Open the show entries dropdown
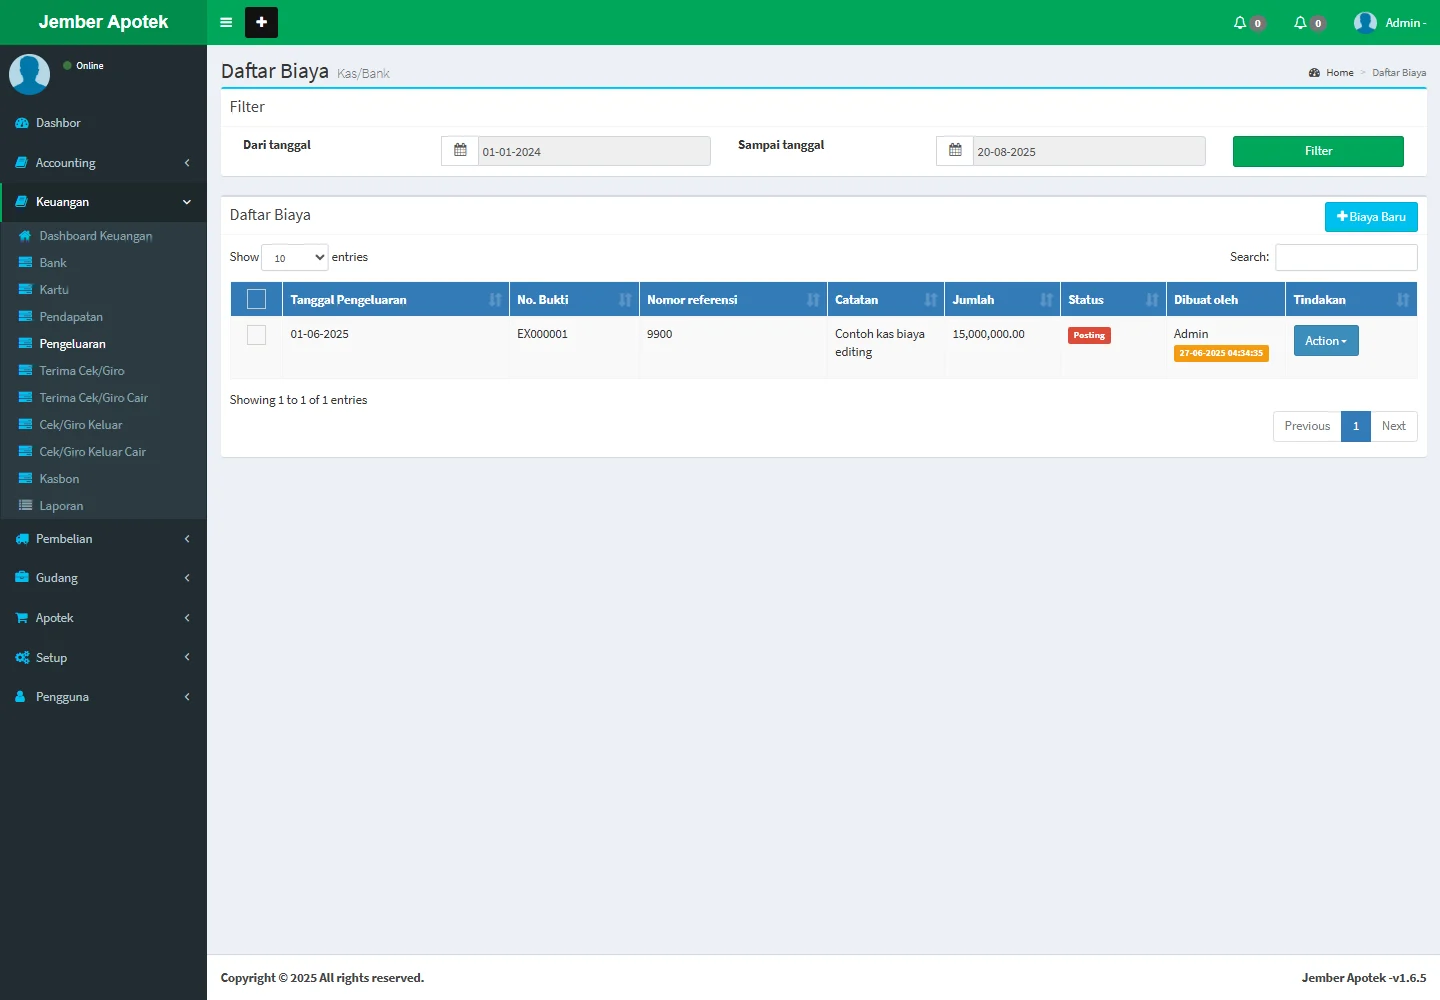 294,257
